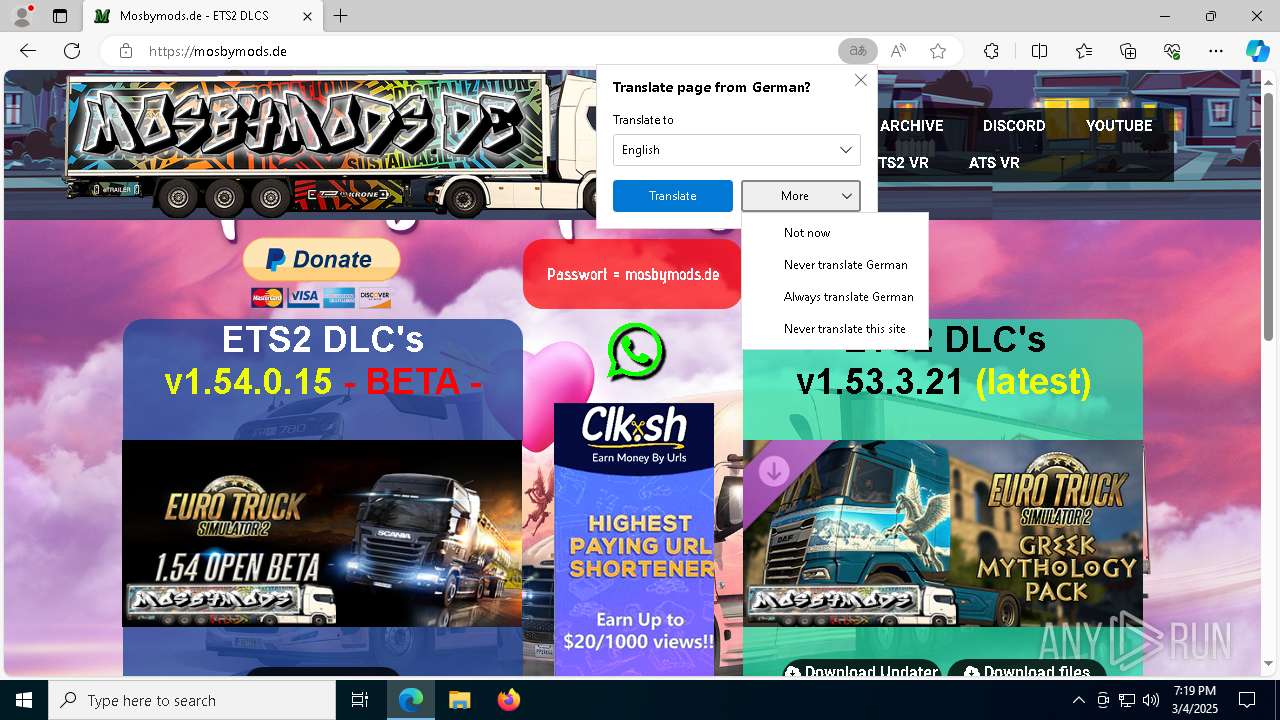Screen dimensions: 1280x720
Task: Collapse the More options dropdown
Action: coord(801,196)
